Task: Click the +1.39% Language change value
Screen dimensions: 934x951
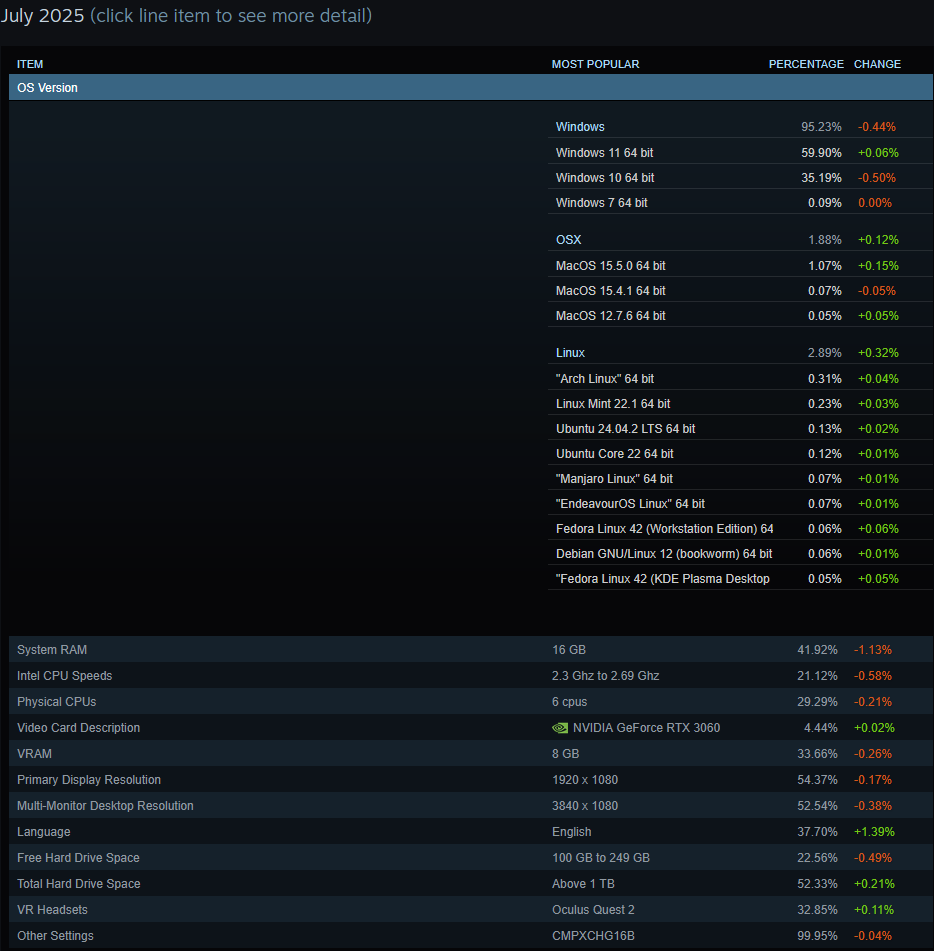Action: coord(874,832)
